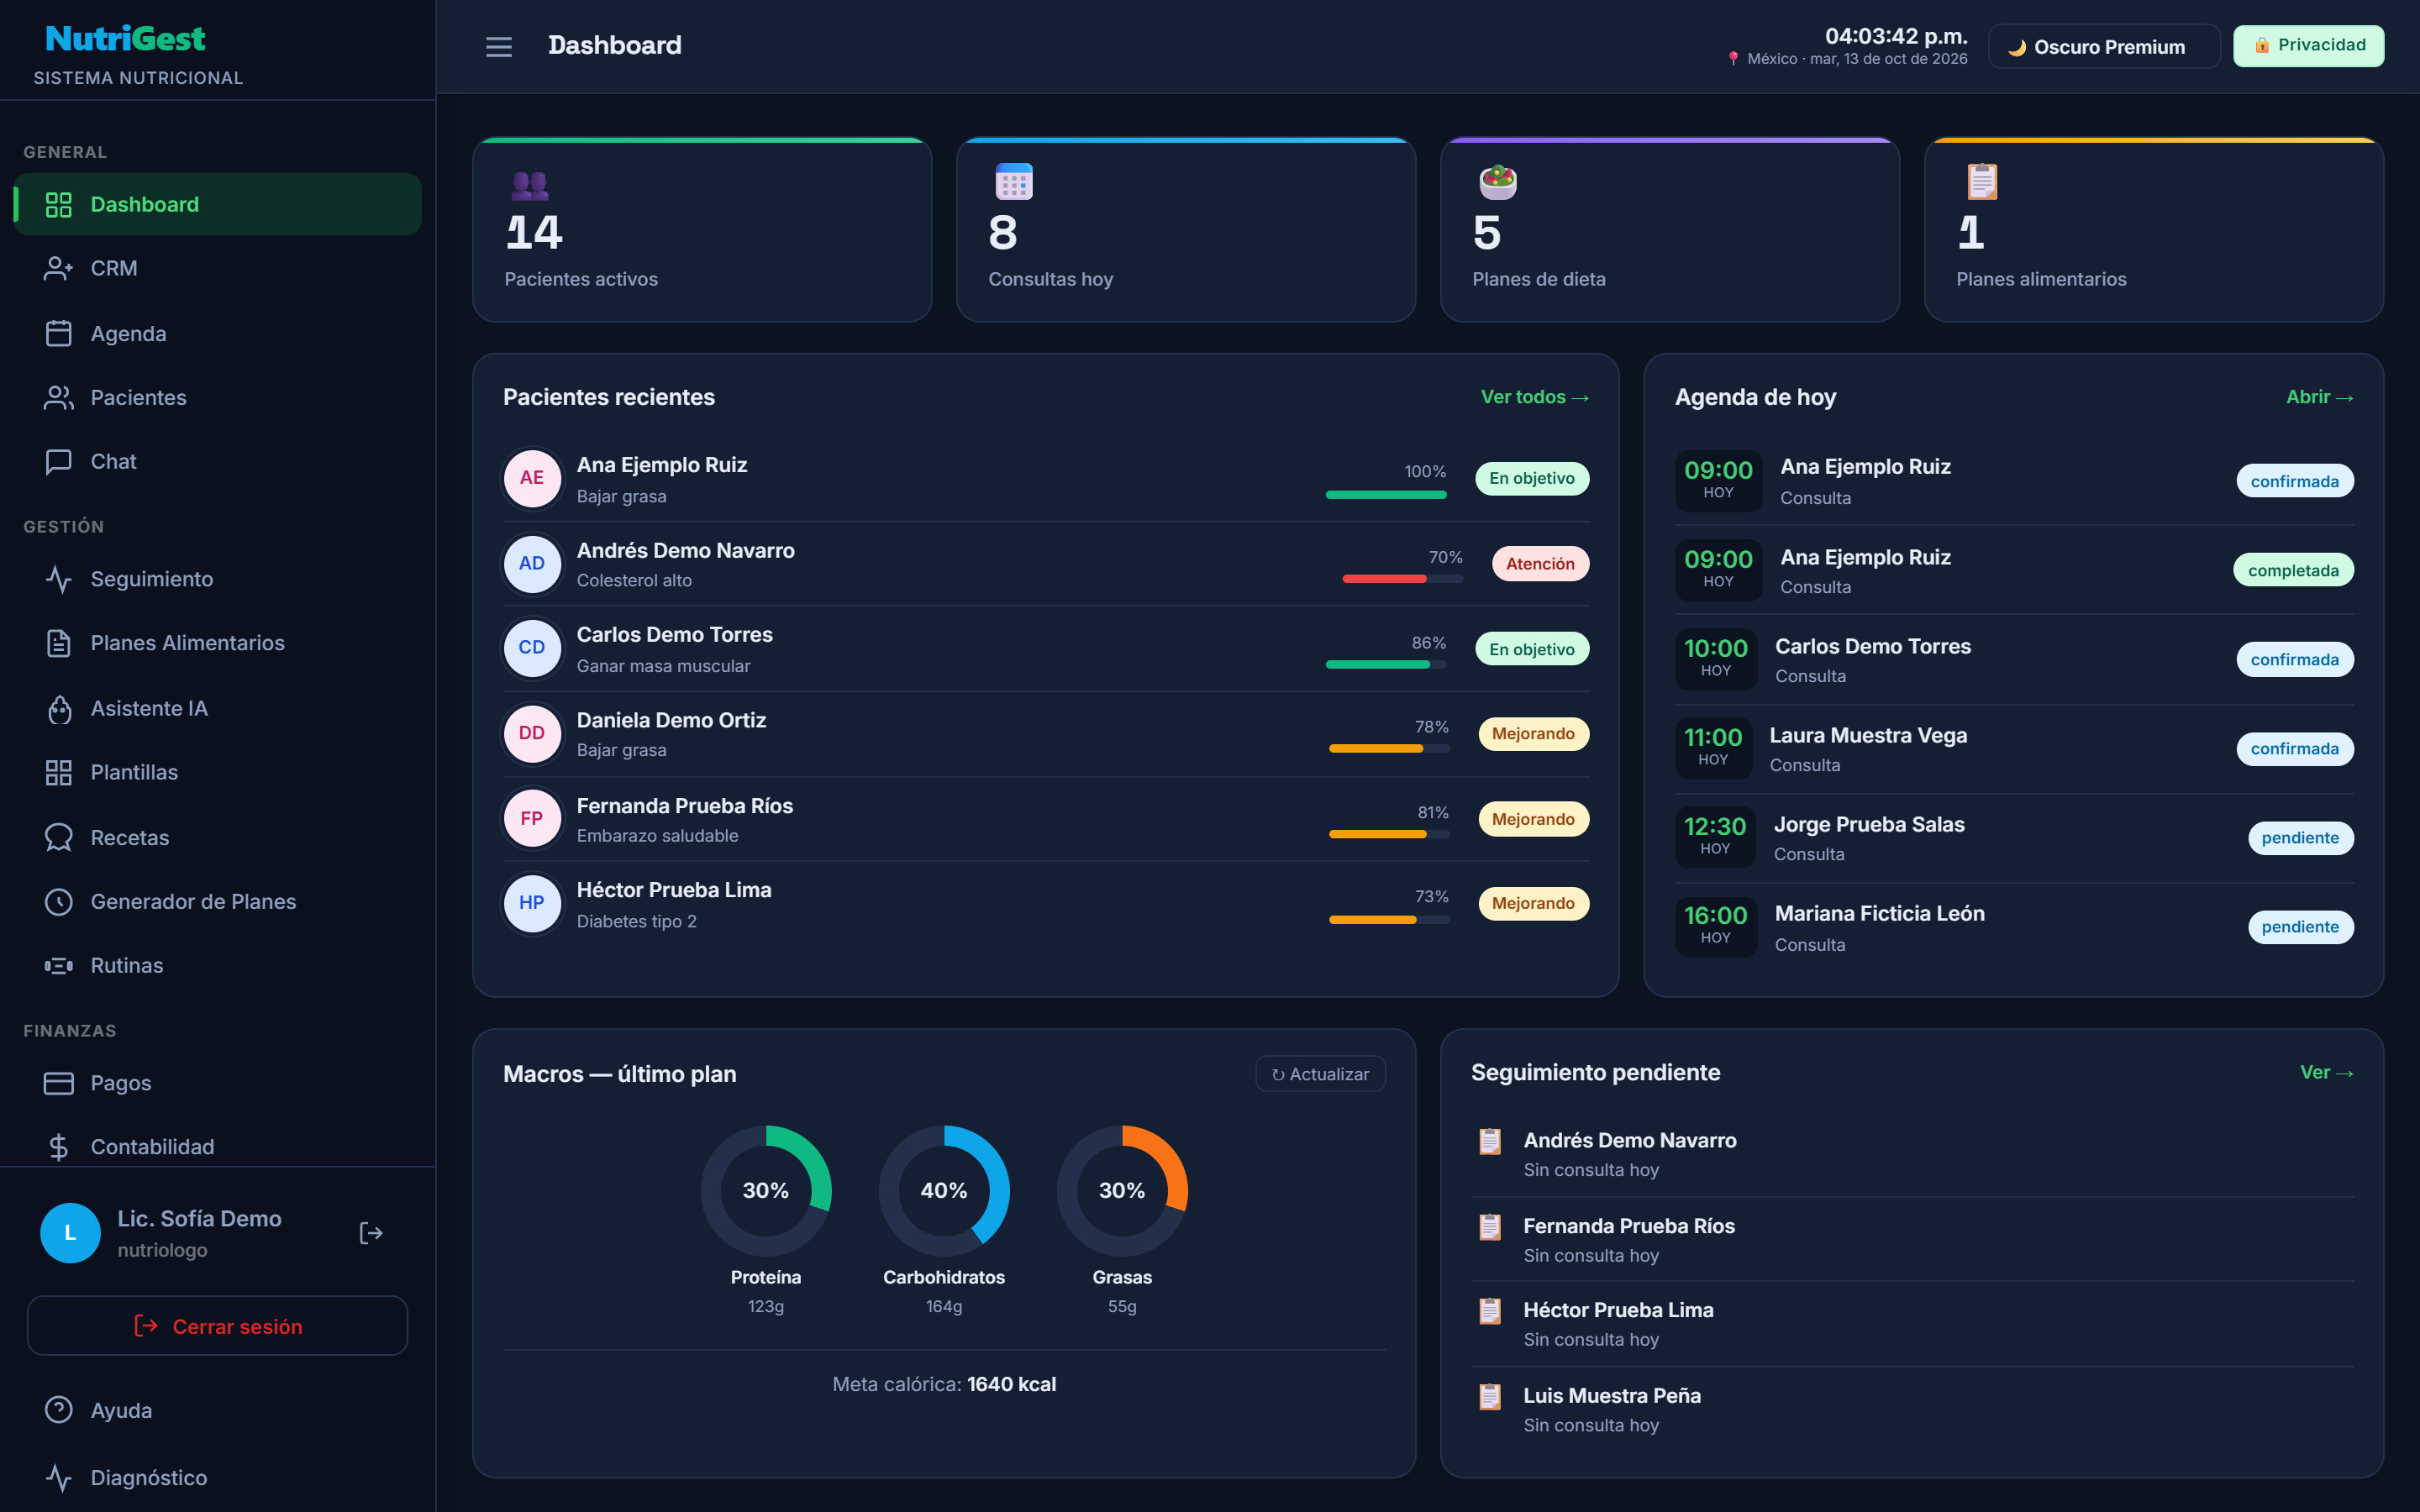Click Abrir link in Agenda de hoy
The width and height of the screenshot is (2420, 1512).
2319,397
